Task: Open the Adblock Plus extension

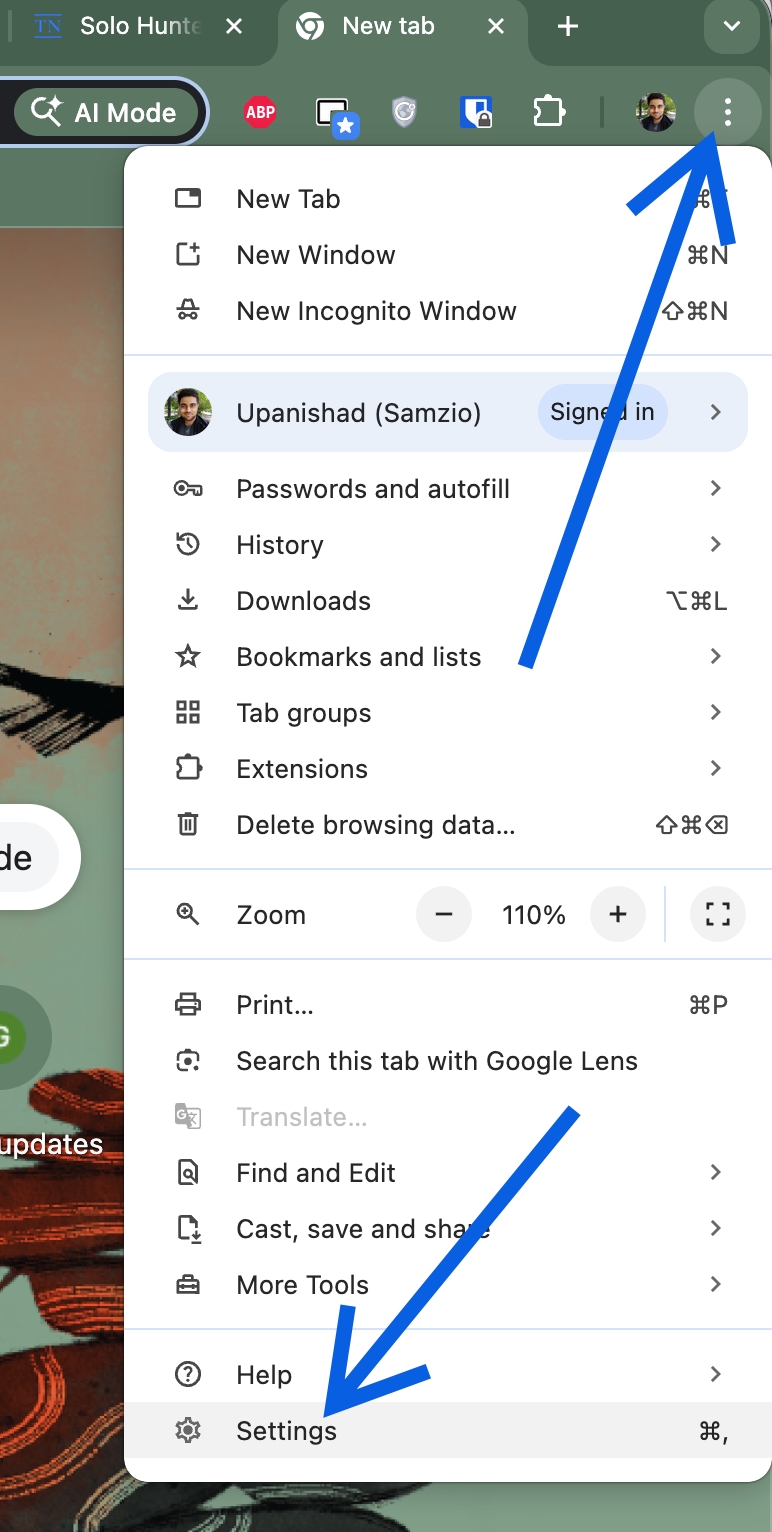Action: coord(260,111)
